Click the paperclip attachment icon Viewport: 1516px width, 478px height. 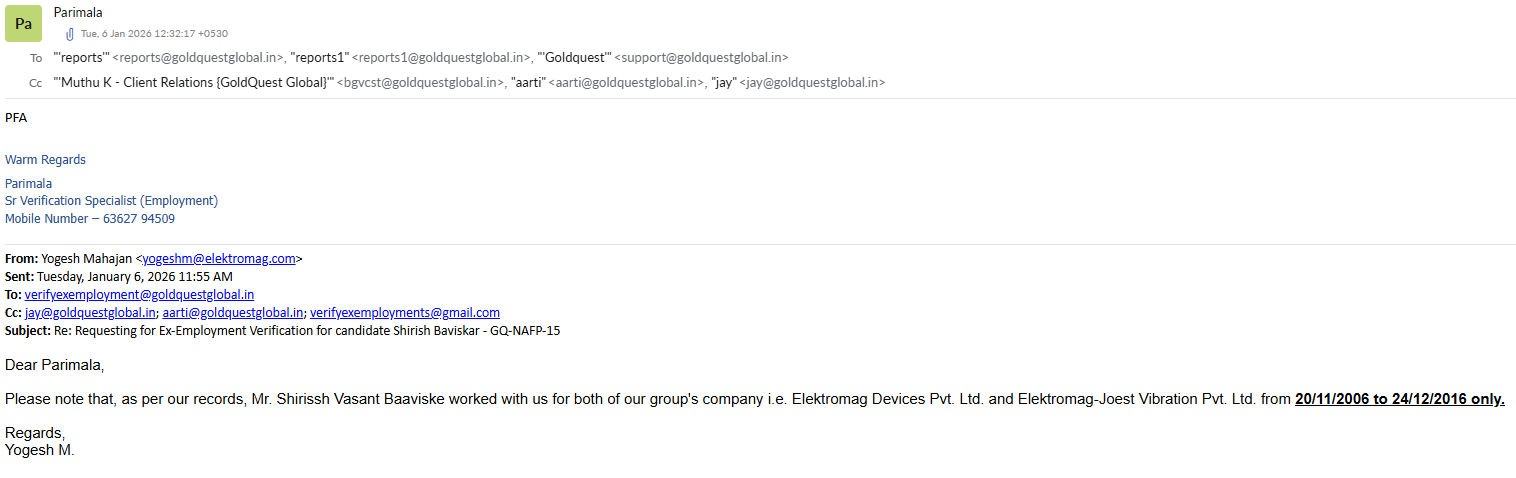coord(70,34)
